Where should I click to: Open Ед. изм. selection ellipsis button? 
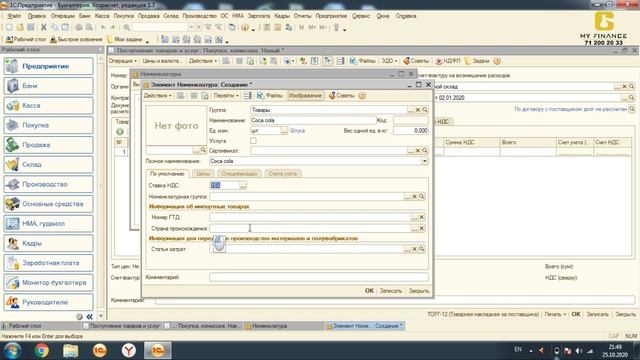(284, 131)
